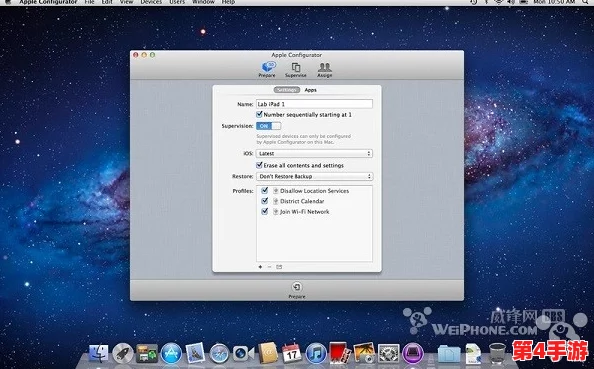Open the document stack beside Trash

click(474, 353)
